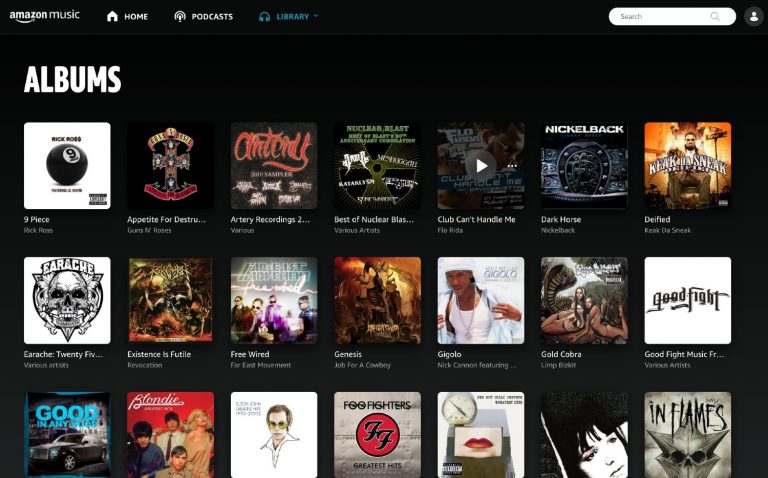Screen dimensions: 768x478
Task: Open the black-haired woman album cover
Action: click(584, 435)
